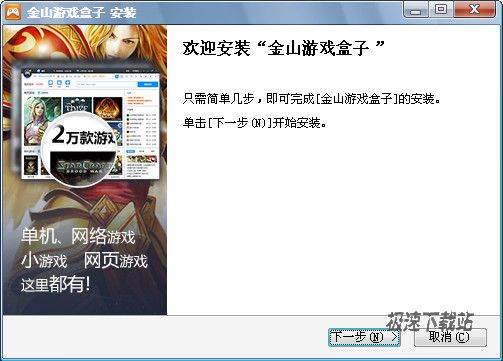Click text 单击[下一步(N)]开始安装。
The width and height of the screenshot is (503, 361).
pyautogui.click(x=255, y=123)
